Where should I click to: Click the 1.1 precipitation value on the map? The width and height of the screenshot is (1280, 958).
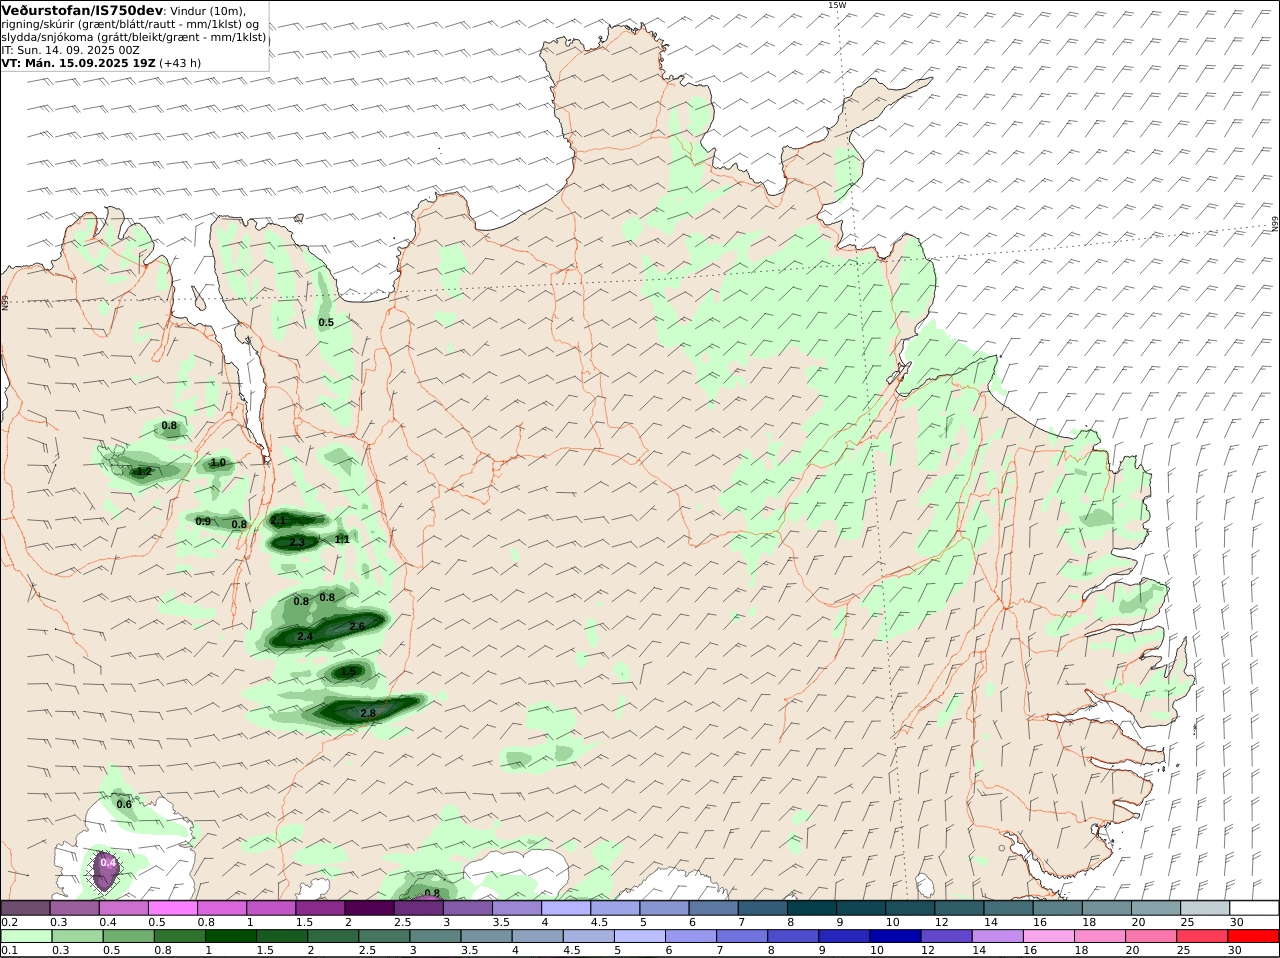(342, 539)
